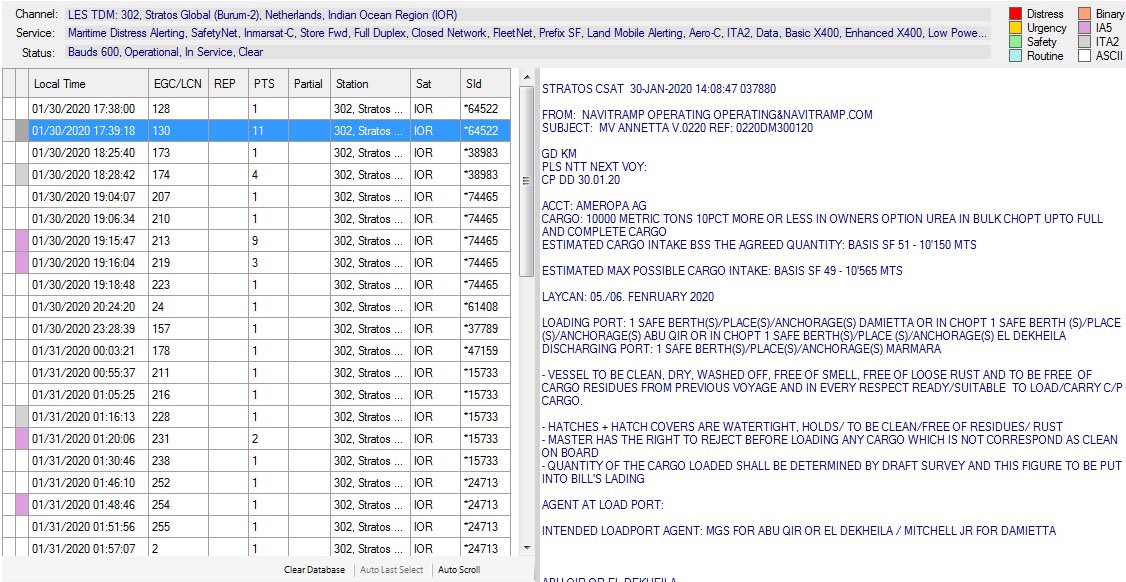Image resolution: width=1126 pixels, height=582 pixels.
Task: Click the red Distress color swatch
Action: [1015, 14]
